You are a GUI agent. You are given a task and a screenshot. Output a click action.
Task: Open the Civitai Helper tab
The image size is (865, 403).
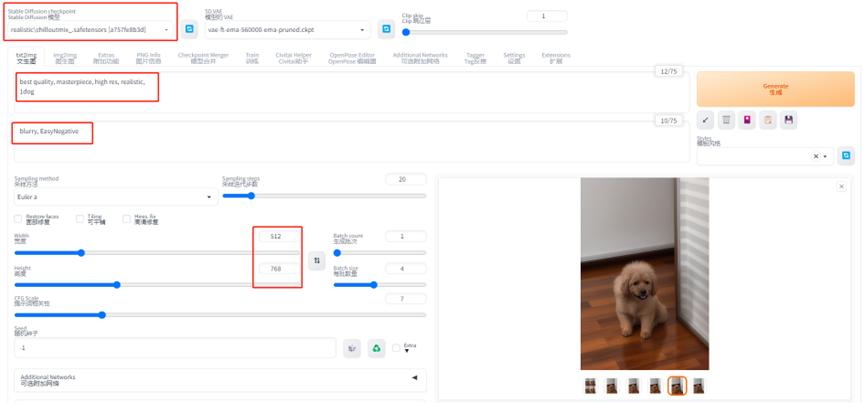[x=293, y=58]
